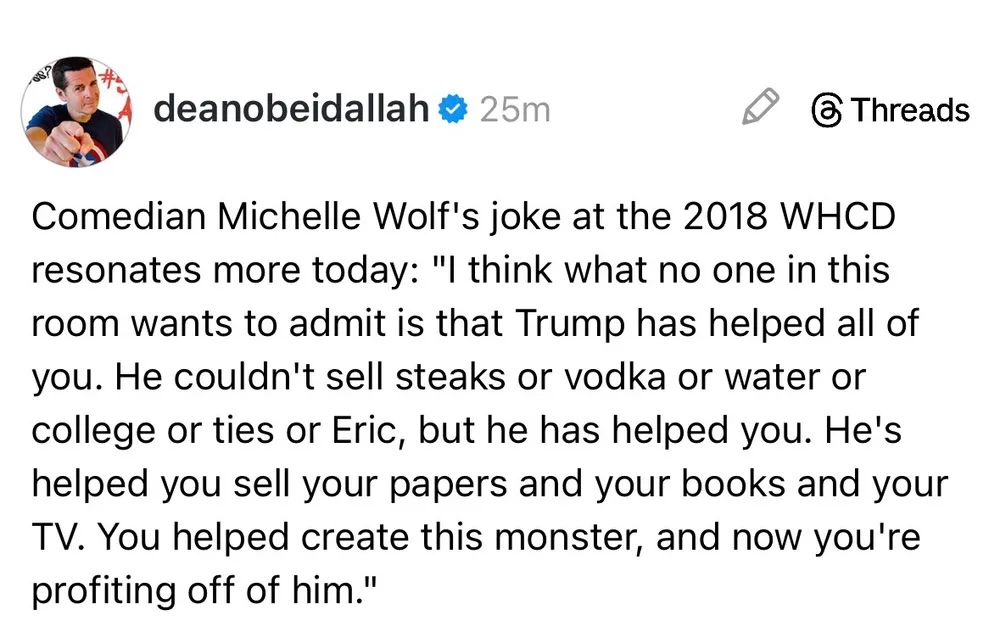Open the deanobeidallah username link
Viewport: 1000px width, 644px height.
(292, 109)
